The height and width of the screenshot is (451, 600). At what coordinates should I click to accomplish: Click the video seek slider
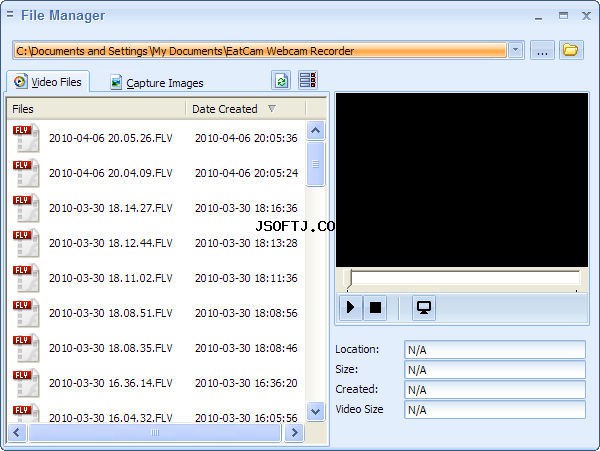click(463, 280)
